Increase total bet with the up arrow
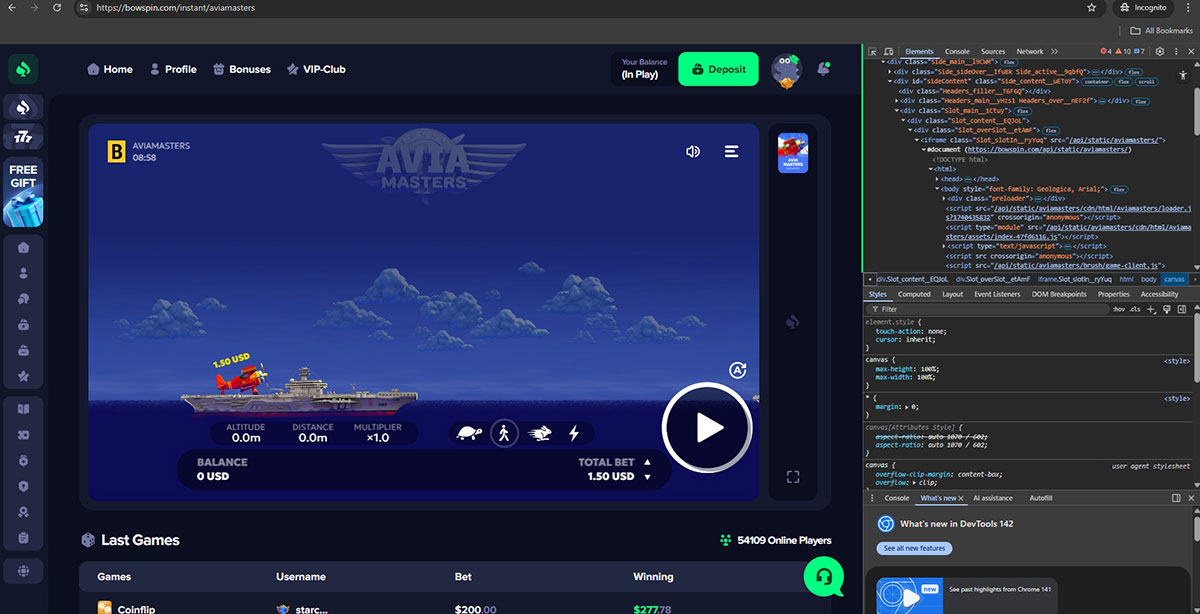 pos(647,462)
